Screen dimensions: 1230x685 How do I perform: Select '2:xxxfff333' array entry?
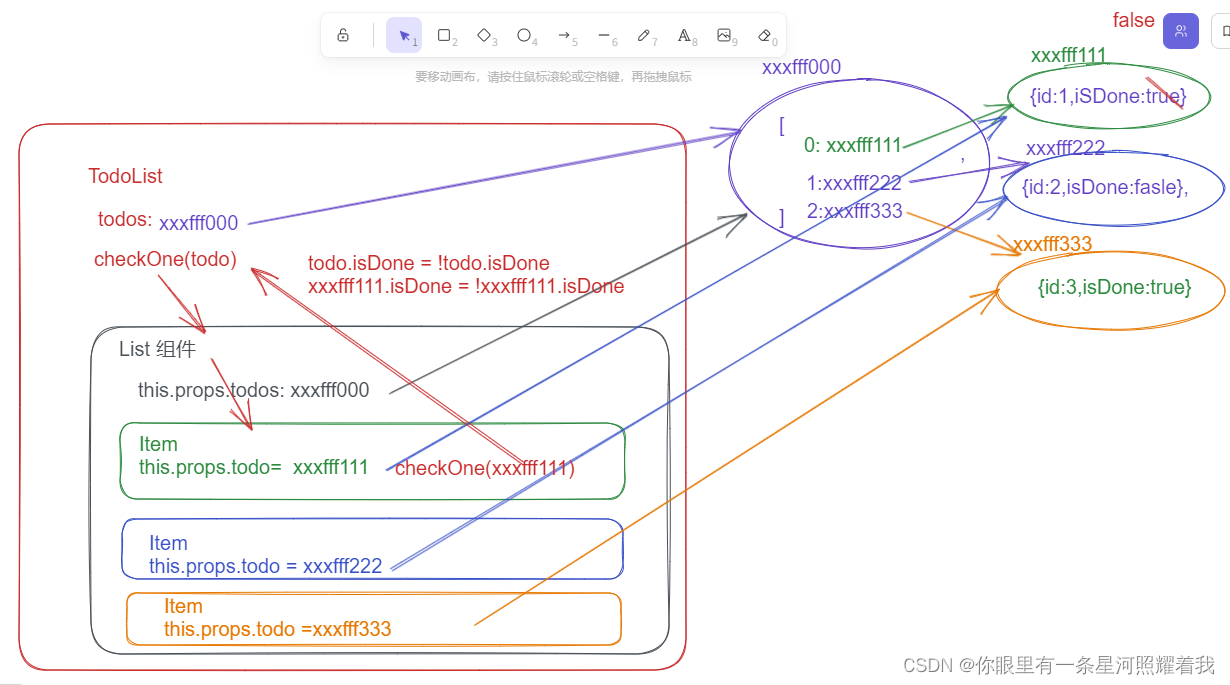pos(855,211)
